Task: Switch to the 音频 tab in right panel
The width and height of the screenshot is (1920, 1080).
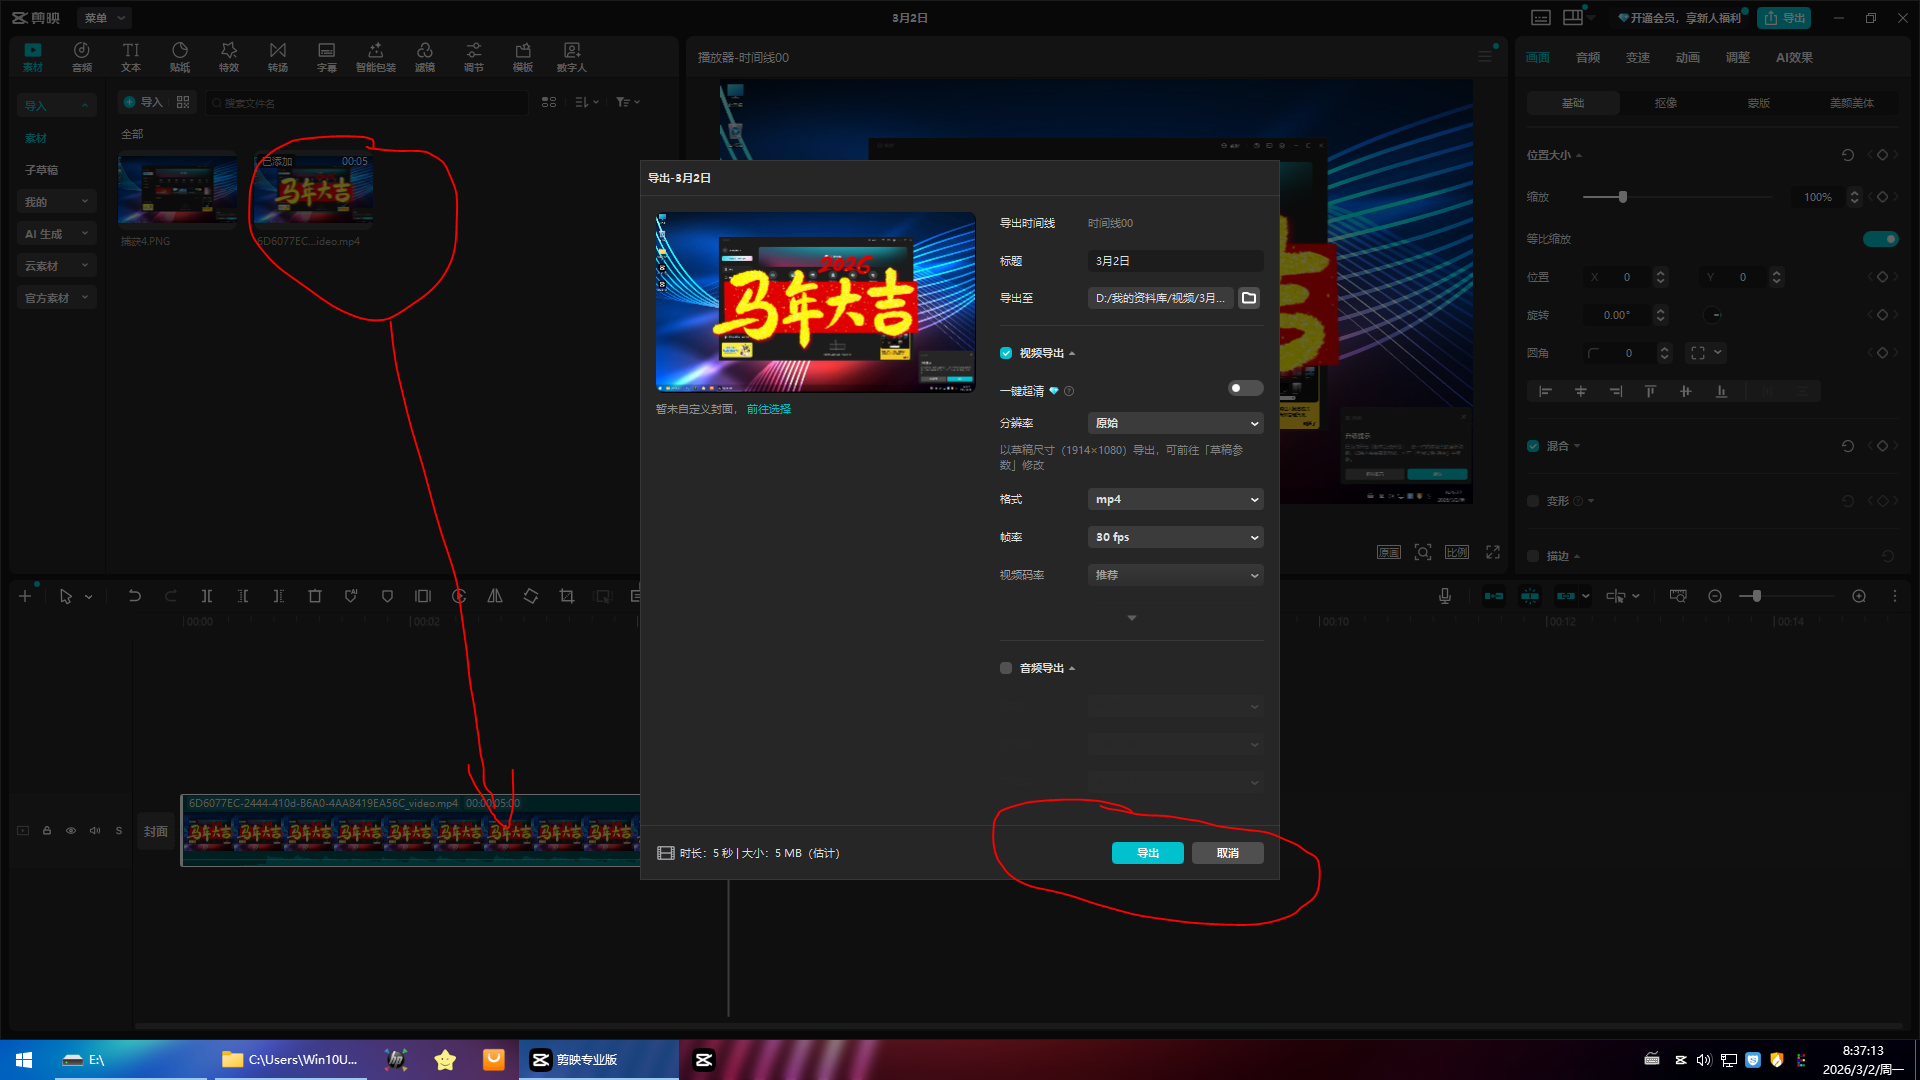Action: click(1587, 58)
